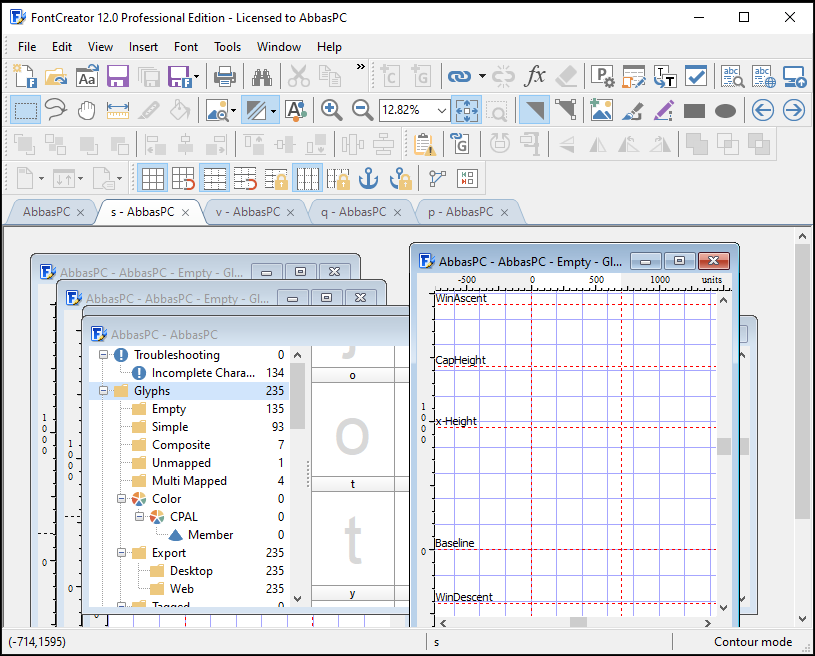Click the anchor icon in toolbar

(x=369, y=178)
